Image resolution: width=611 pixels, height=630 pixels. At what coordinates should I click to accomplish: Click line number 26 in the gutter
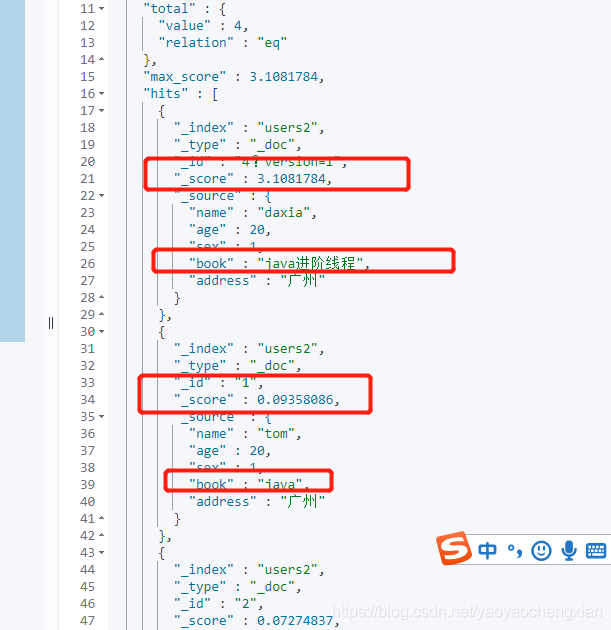[88, 264]
